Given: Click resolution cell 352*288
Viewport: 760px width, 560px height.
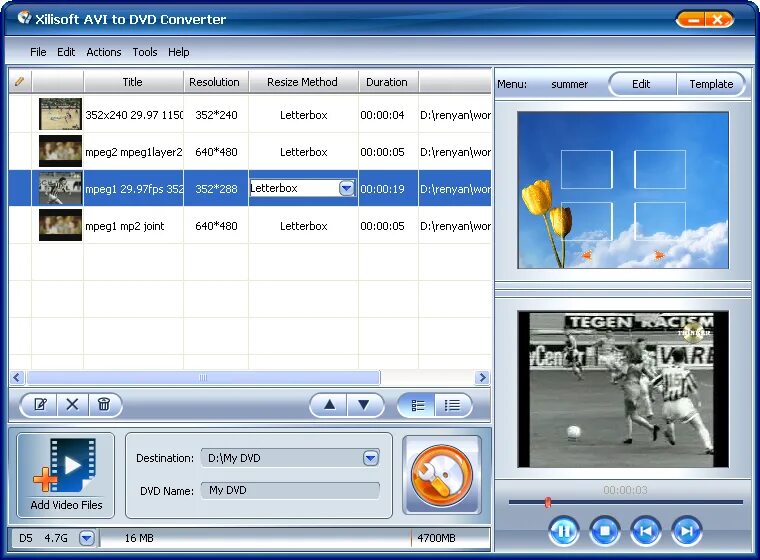Looking at the screenshot, I should coord(216,189).
